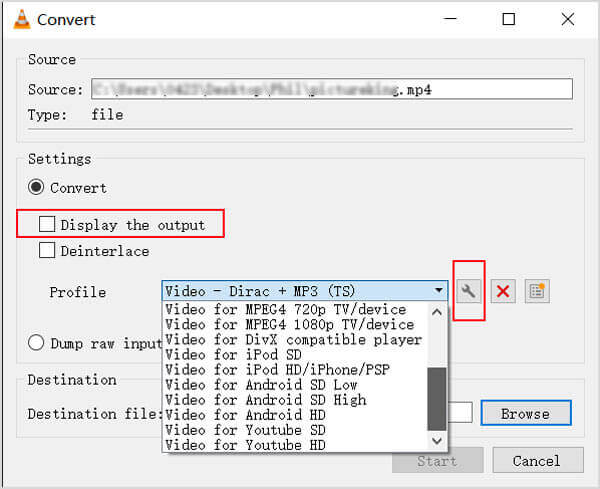Image resolution: width=600 pixels, height=489 pixels.
Task: Toggle the Deinterlace checkbox
Action: (x=47, y=250)
